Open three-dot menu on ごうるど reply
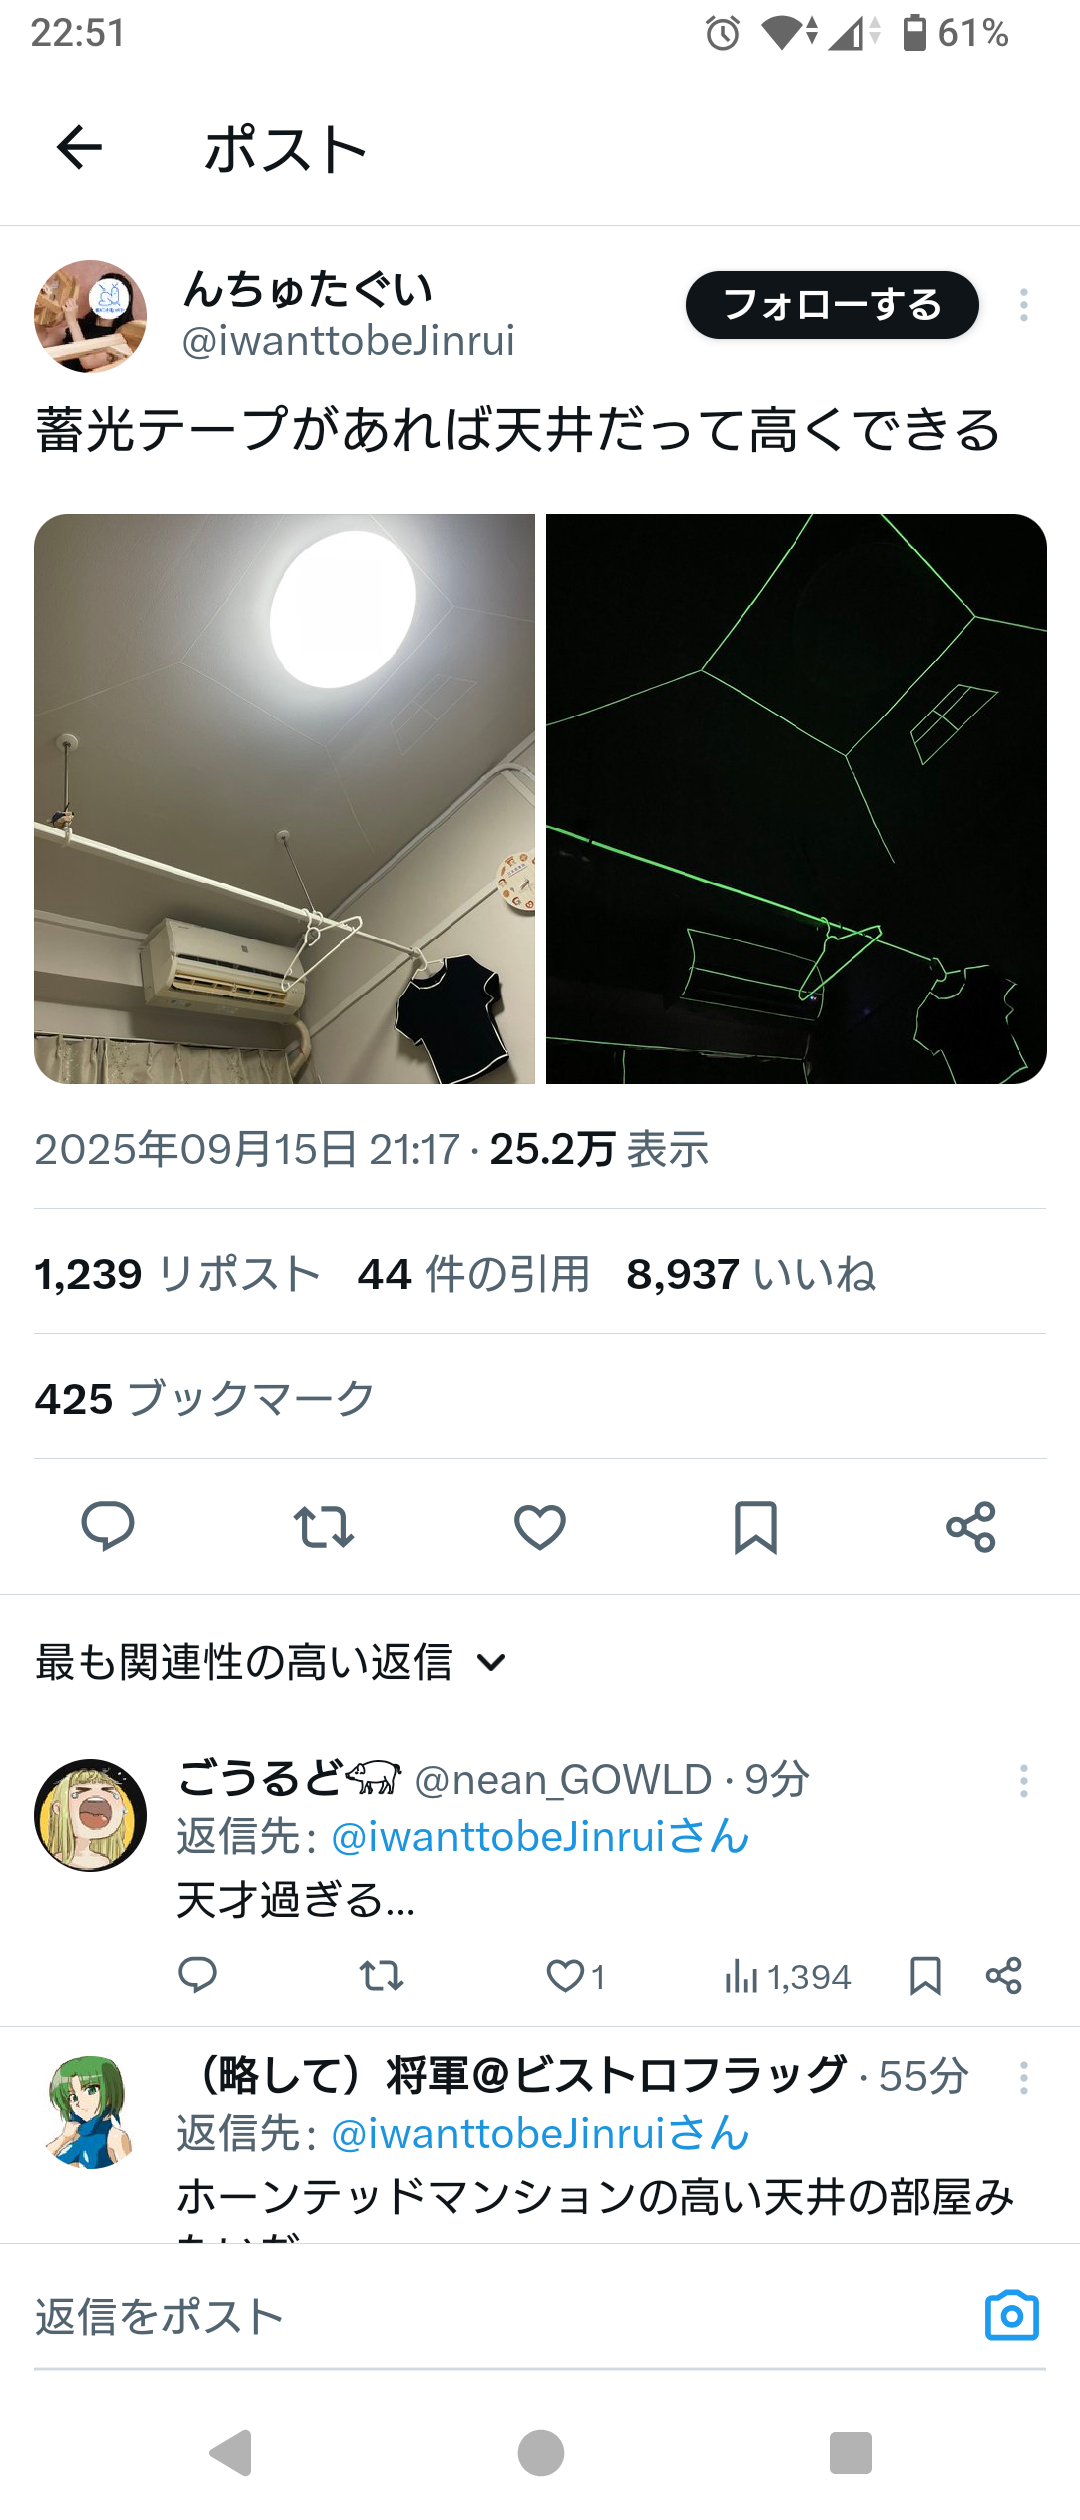This screenshot has height=2520, width=1080. (1023, 1781)
